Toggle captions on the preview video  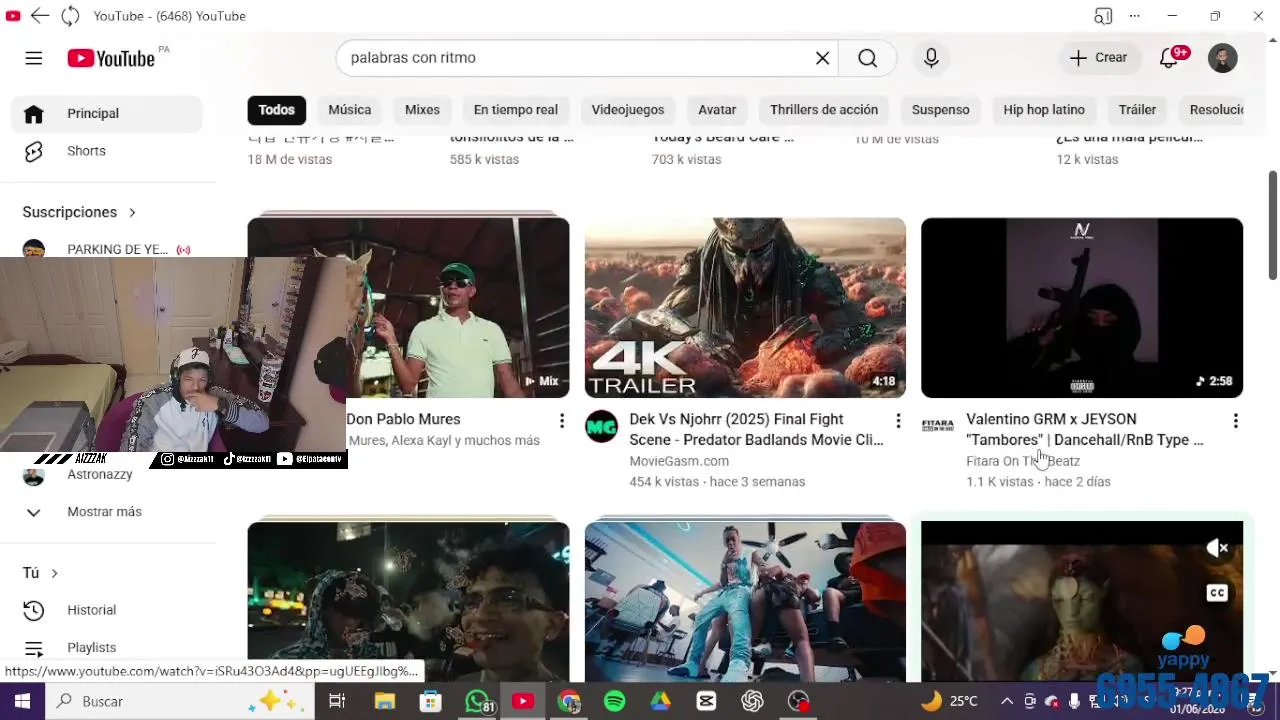click(x=1217, y=593)
